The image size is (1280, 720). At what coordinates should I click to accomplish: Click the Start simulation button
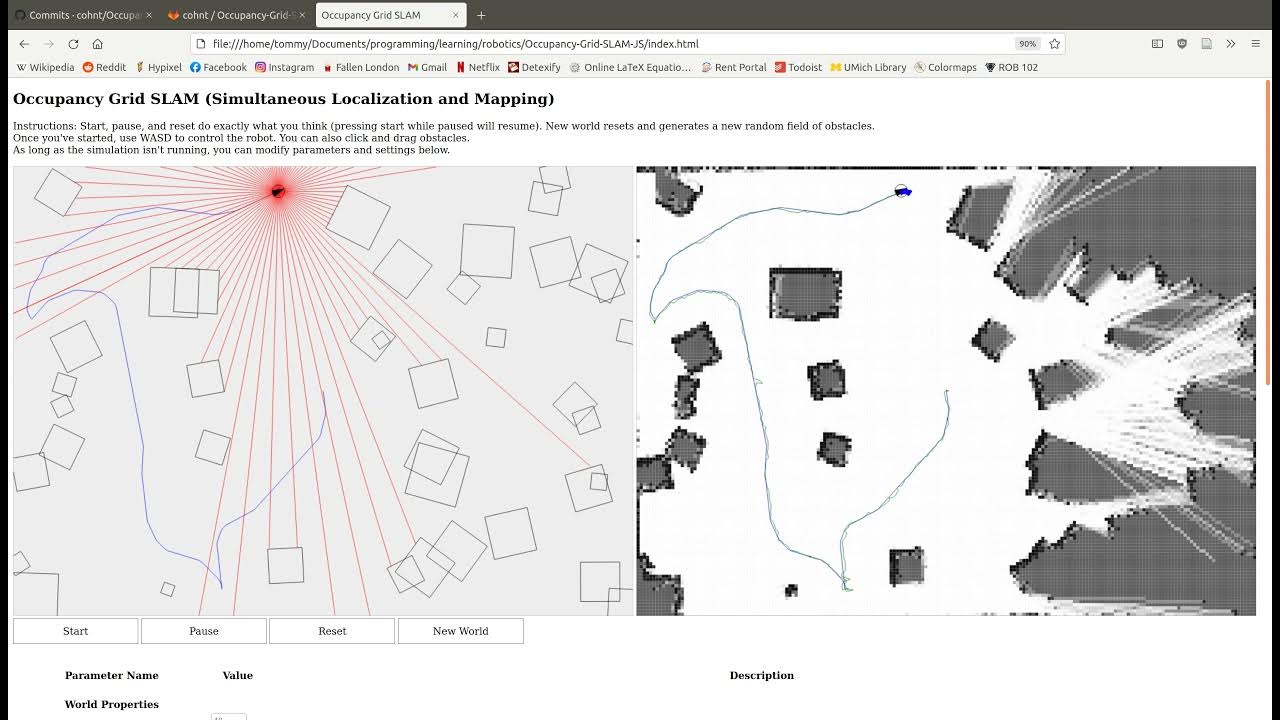tap(75, 631)
